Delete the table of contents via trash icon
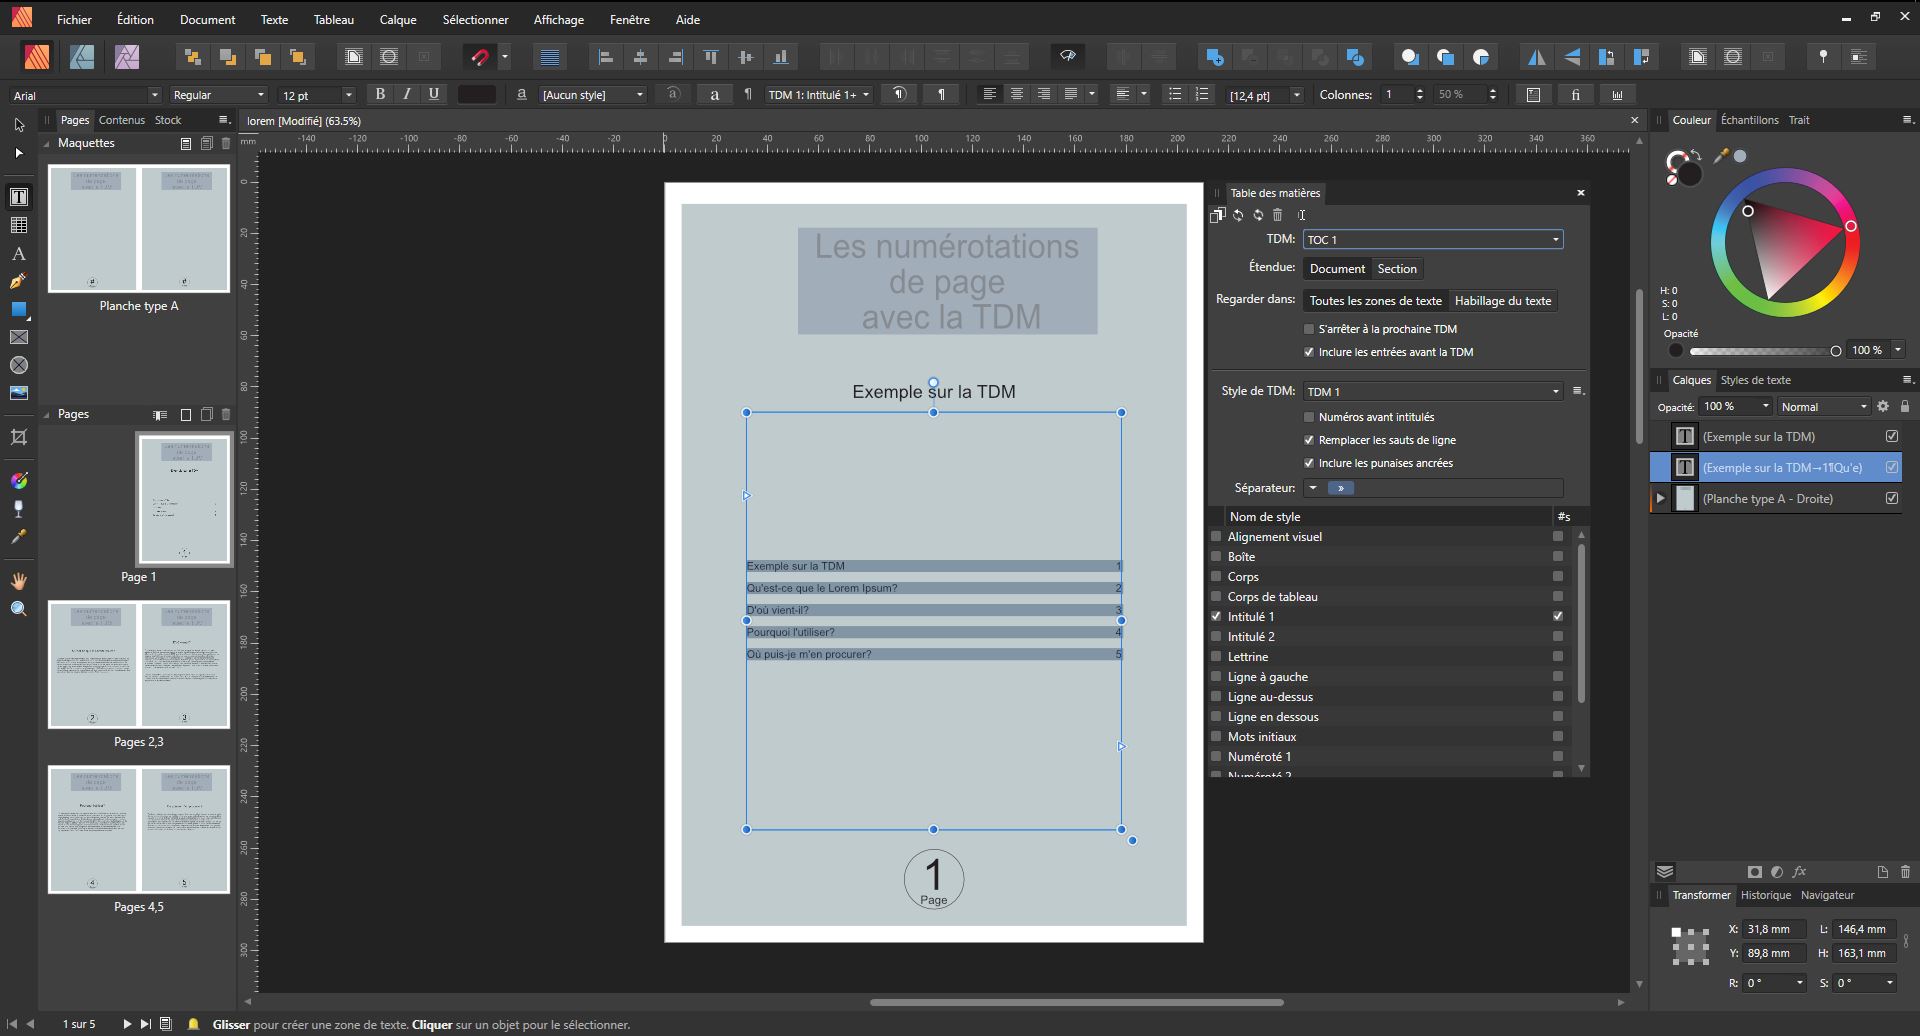 [1277, 215]
